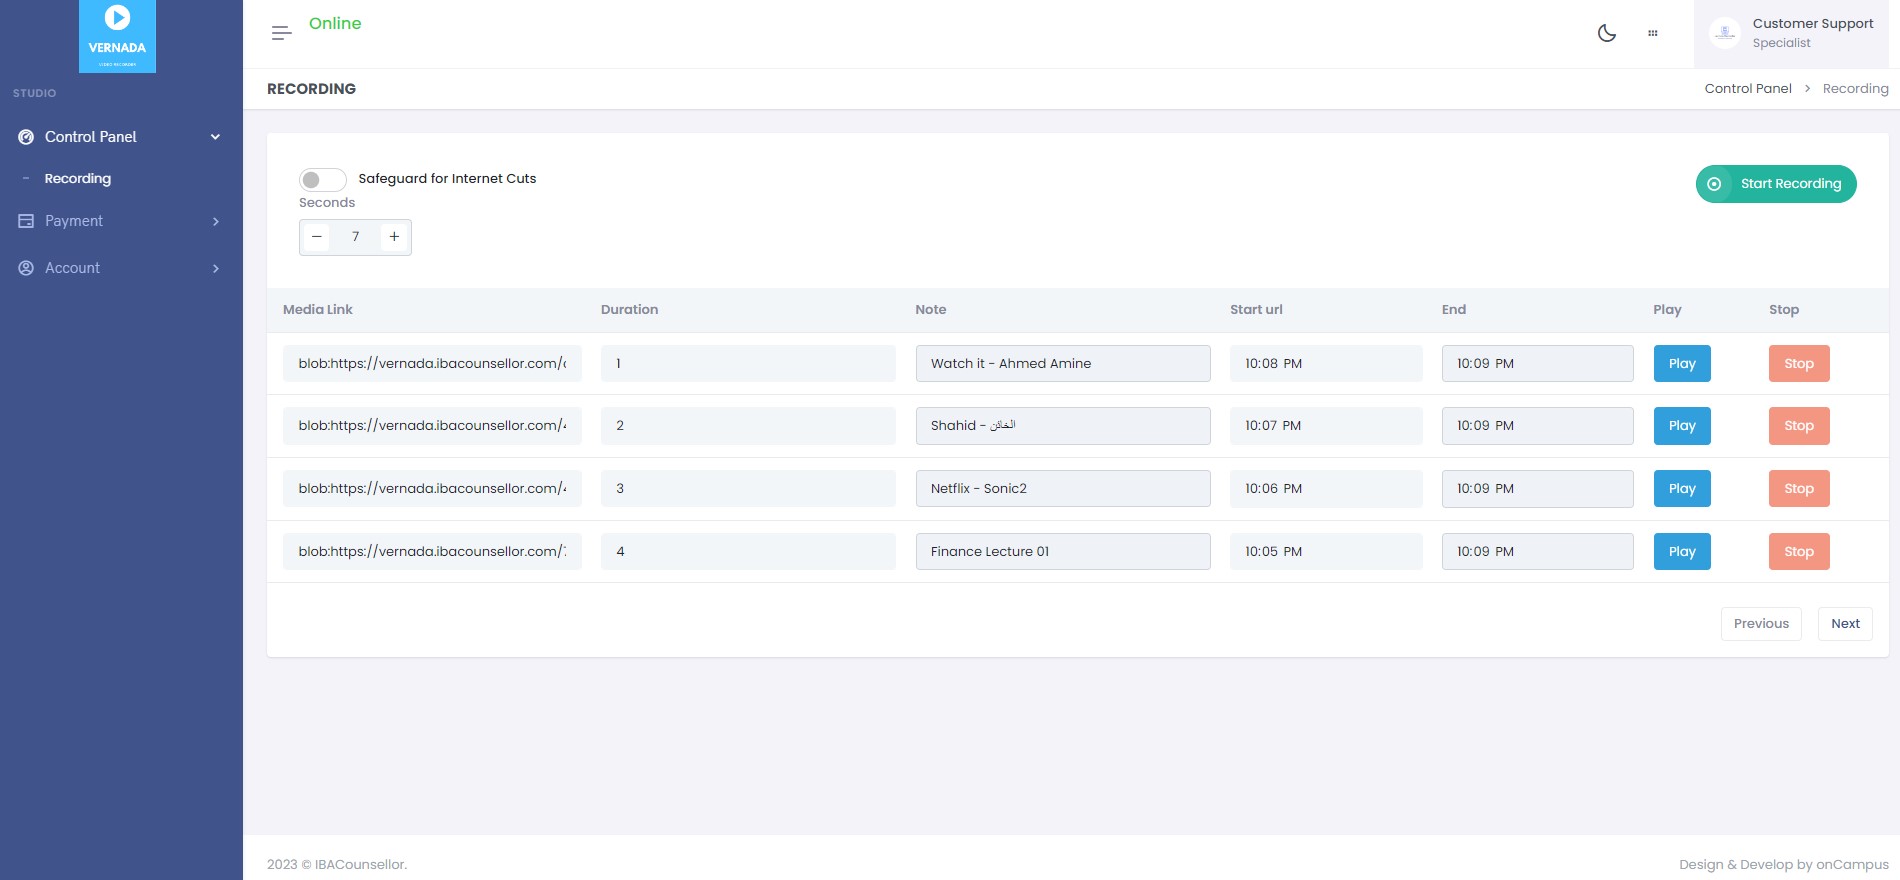Click the minus icon in Seconds stepper
1900x880 pixels.
(317, 237)
